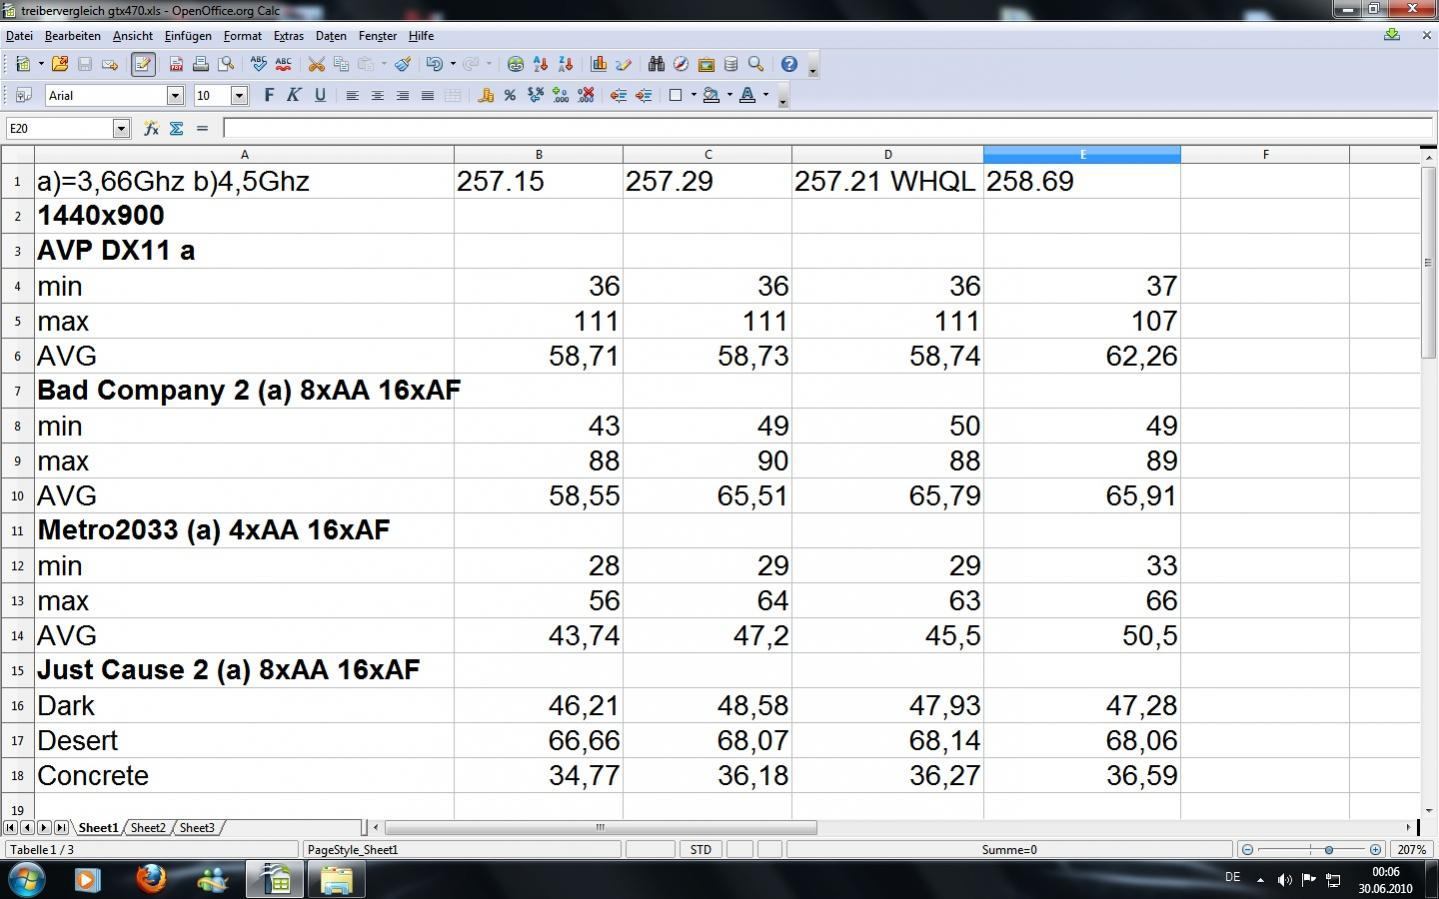Toggle Edit File mode
The height and width of the screenshot is (899, 1439).
[x=143, y=64]
